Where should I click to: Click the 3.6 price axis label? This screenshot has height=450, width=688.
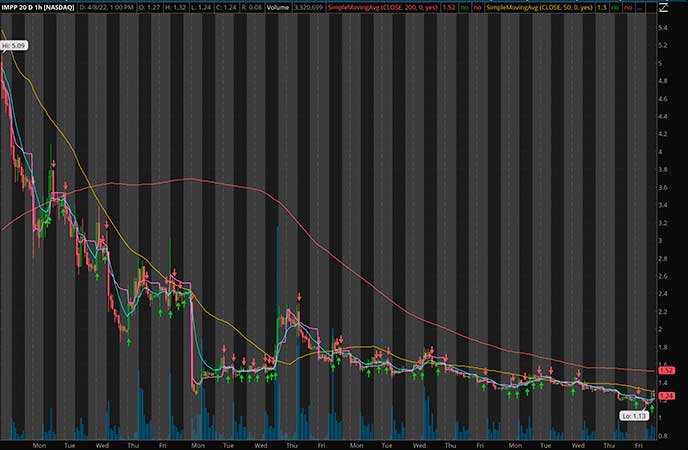[x=663, y=187]
